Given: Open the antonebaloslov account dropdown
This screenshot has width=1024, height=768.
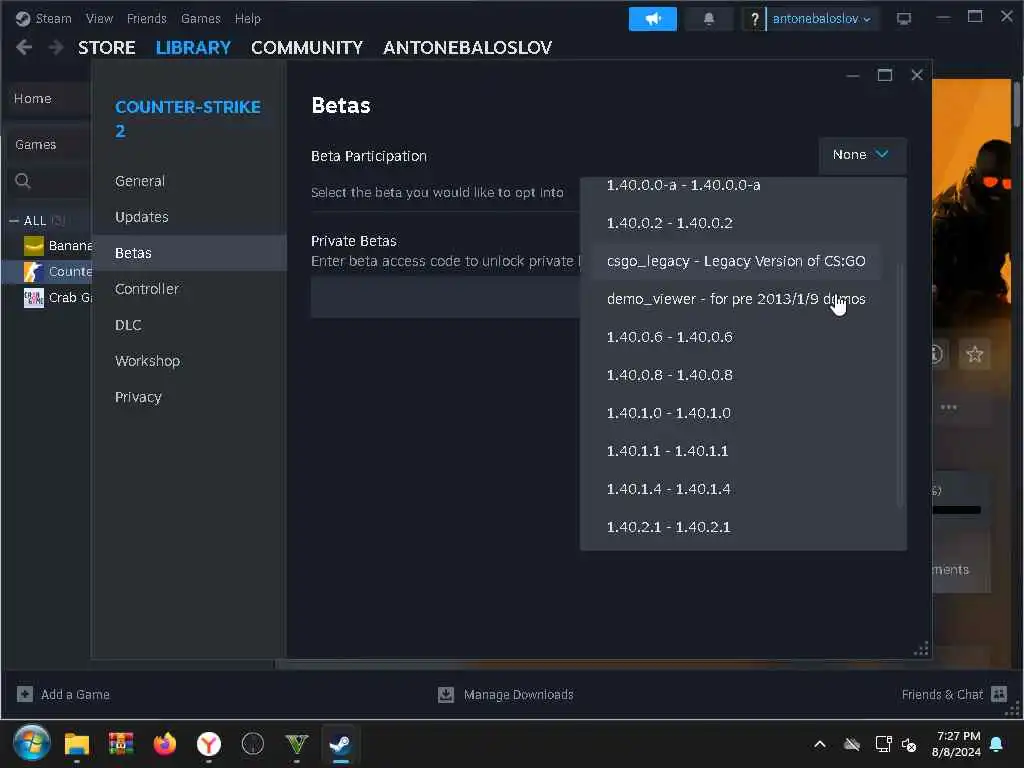Looking at the screenshot, I should coord(822,19).
